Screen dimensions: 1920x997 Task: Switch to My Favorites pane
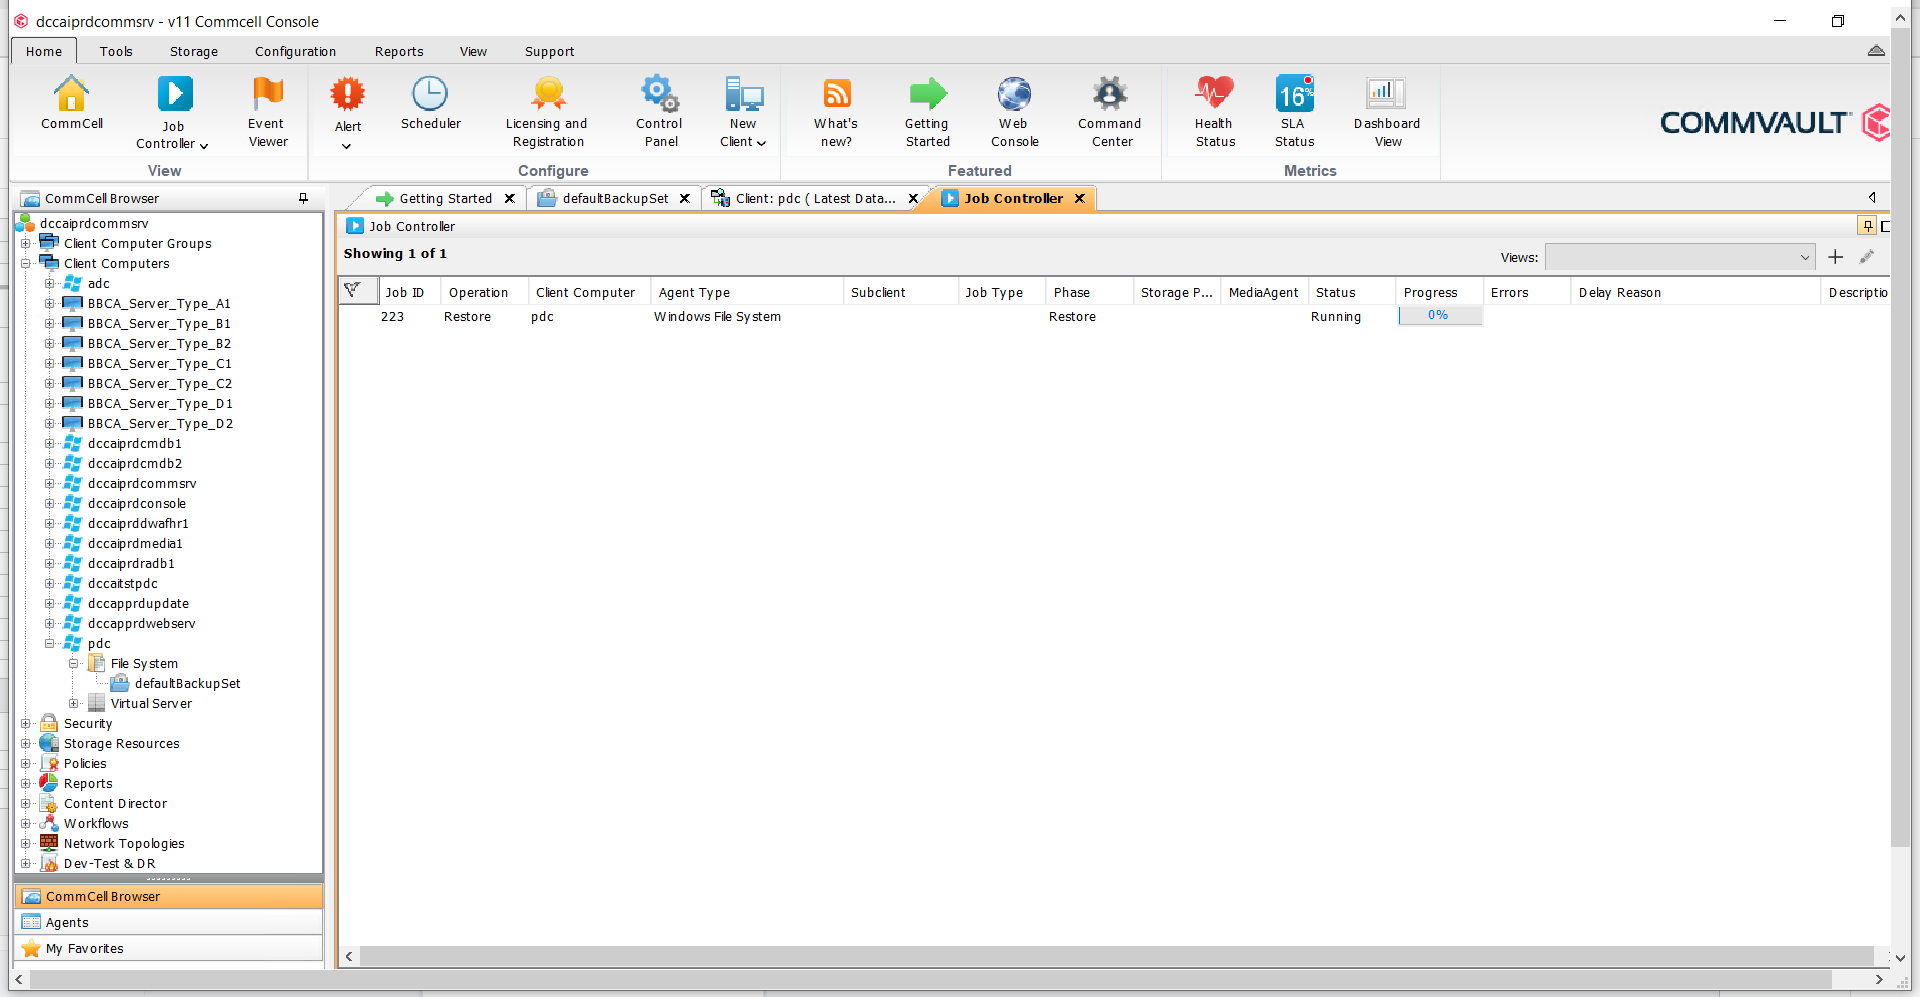coord(168,948)
